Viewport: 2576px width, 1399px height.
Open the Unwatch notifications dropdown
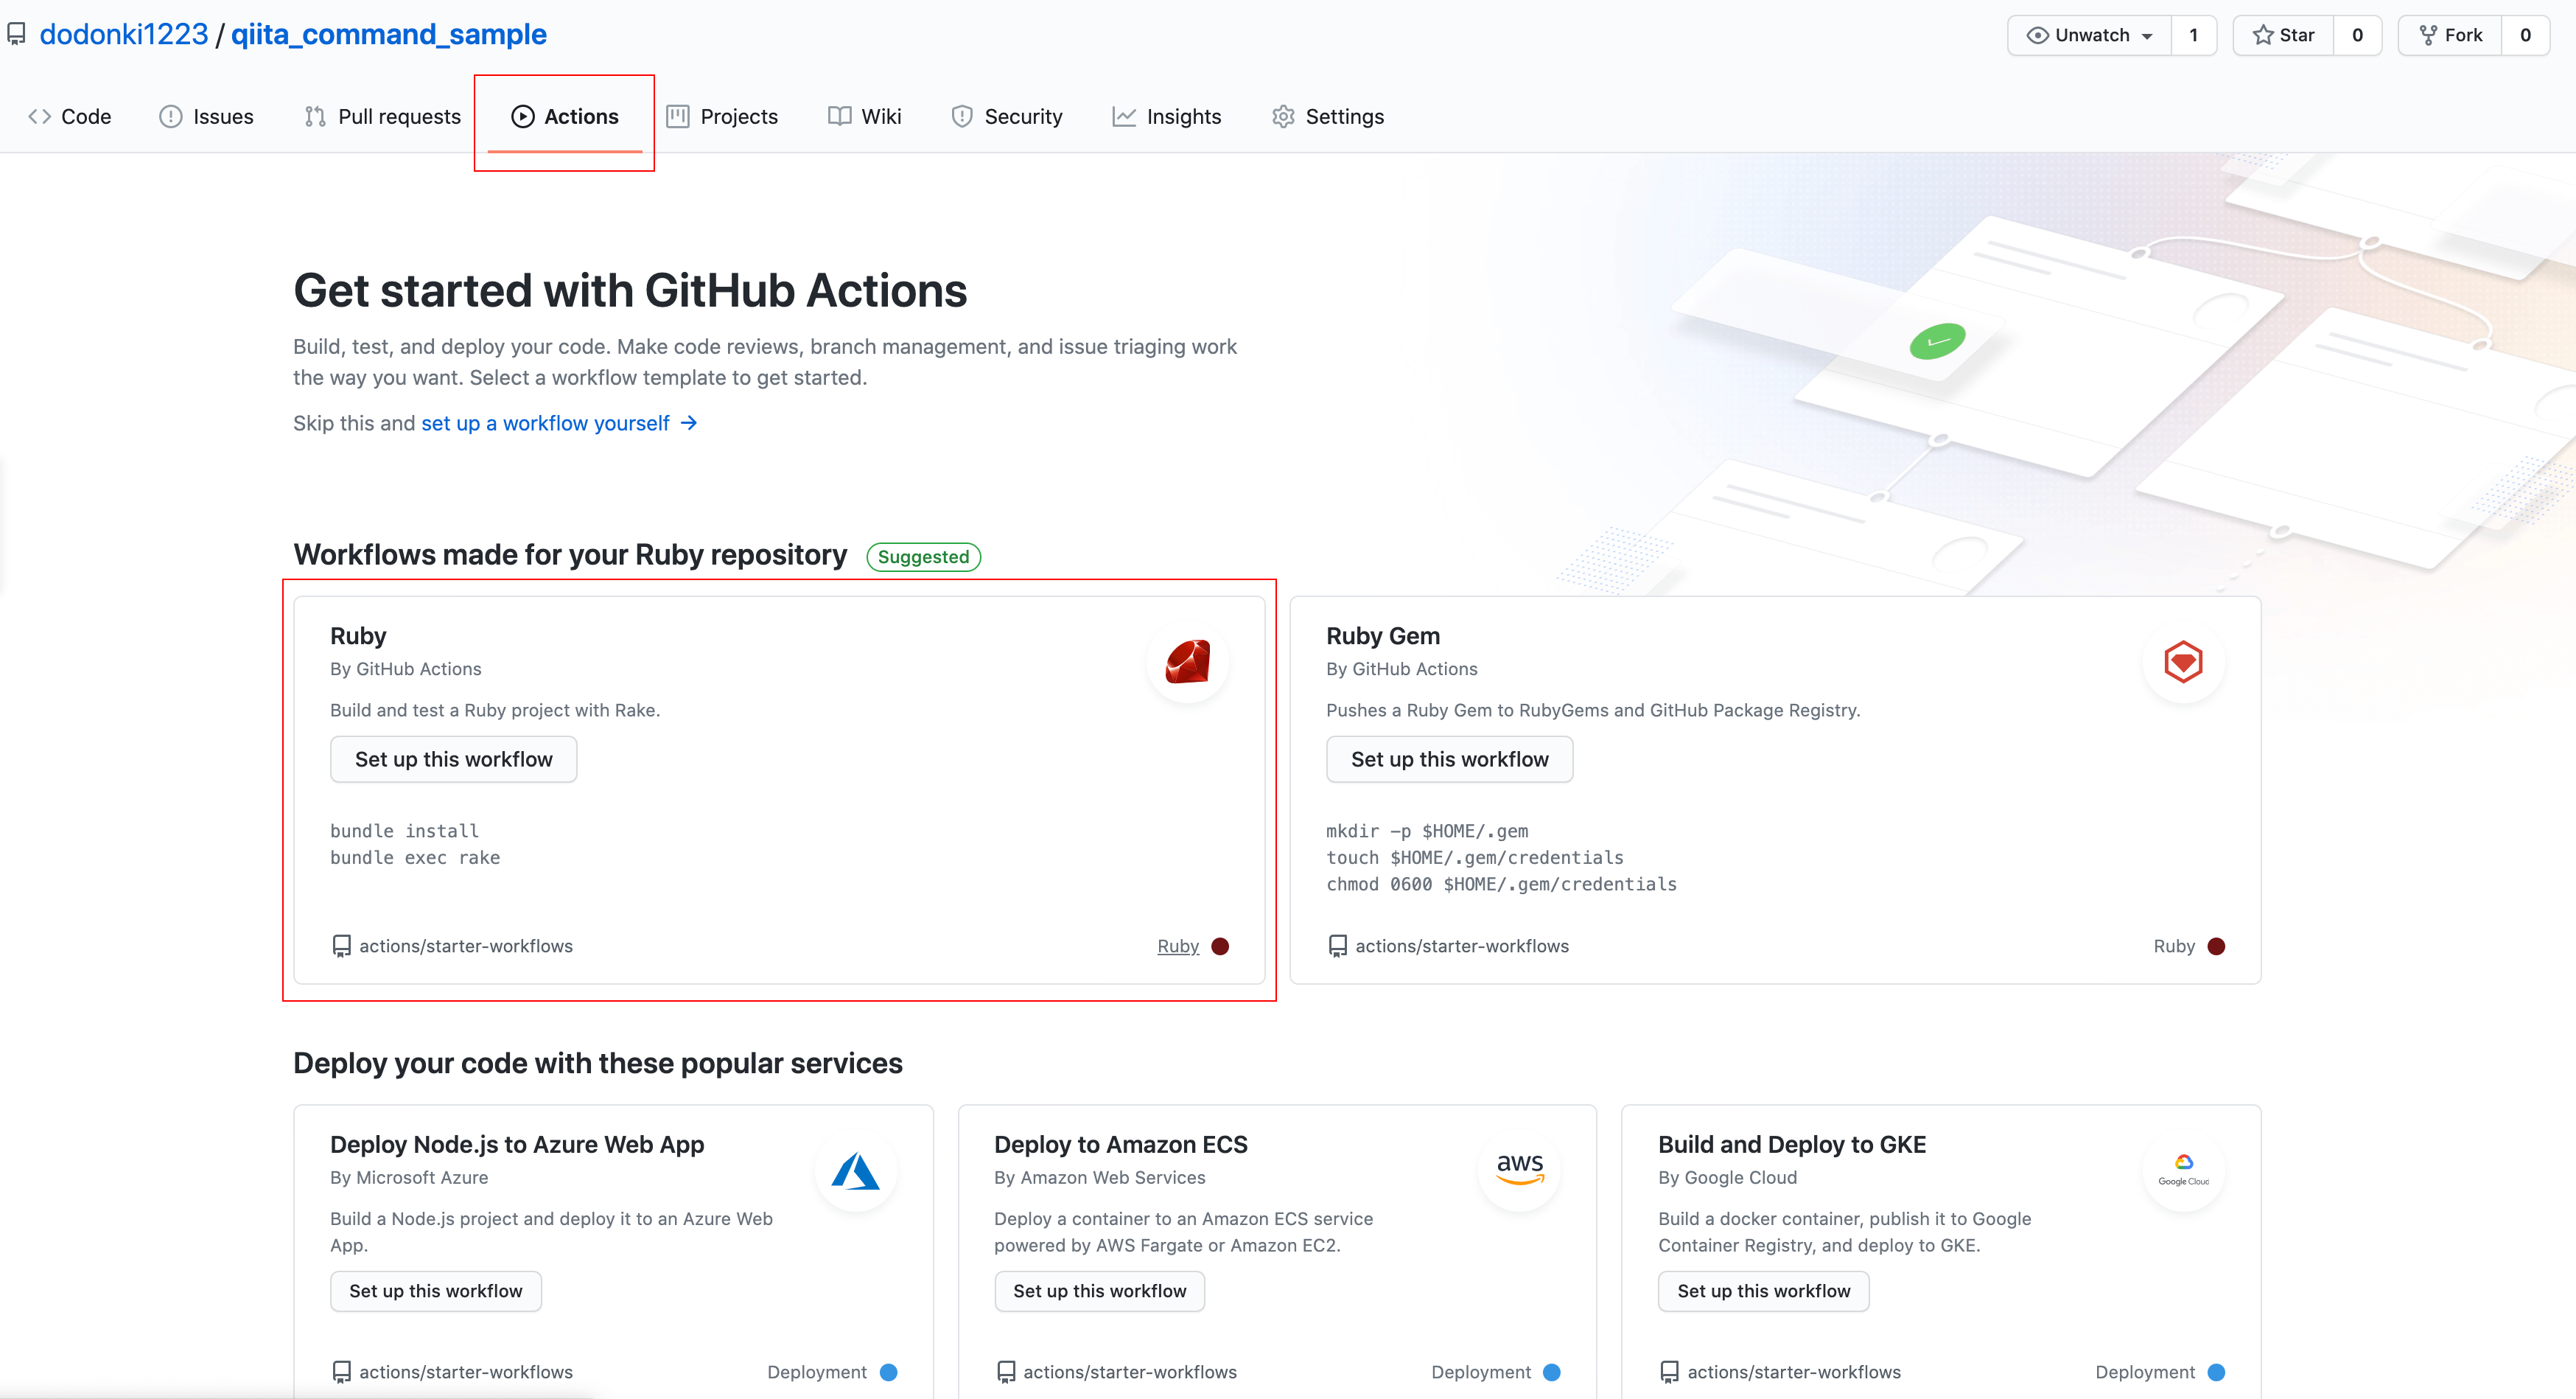point(2090,35)
